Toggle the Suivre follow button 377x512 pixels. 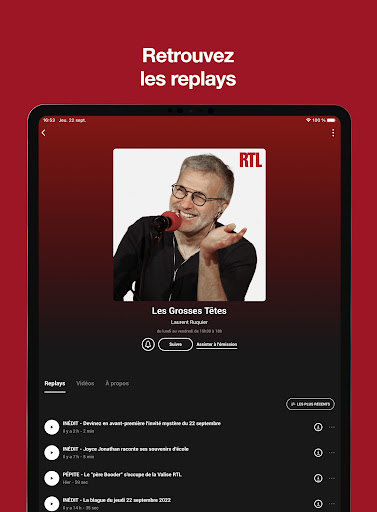pos(175,344)
